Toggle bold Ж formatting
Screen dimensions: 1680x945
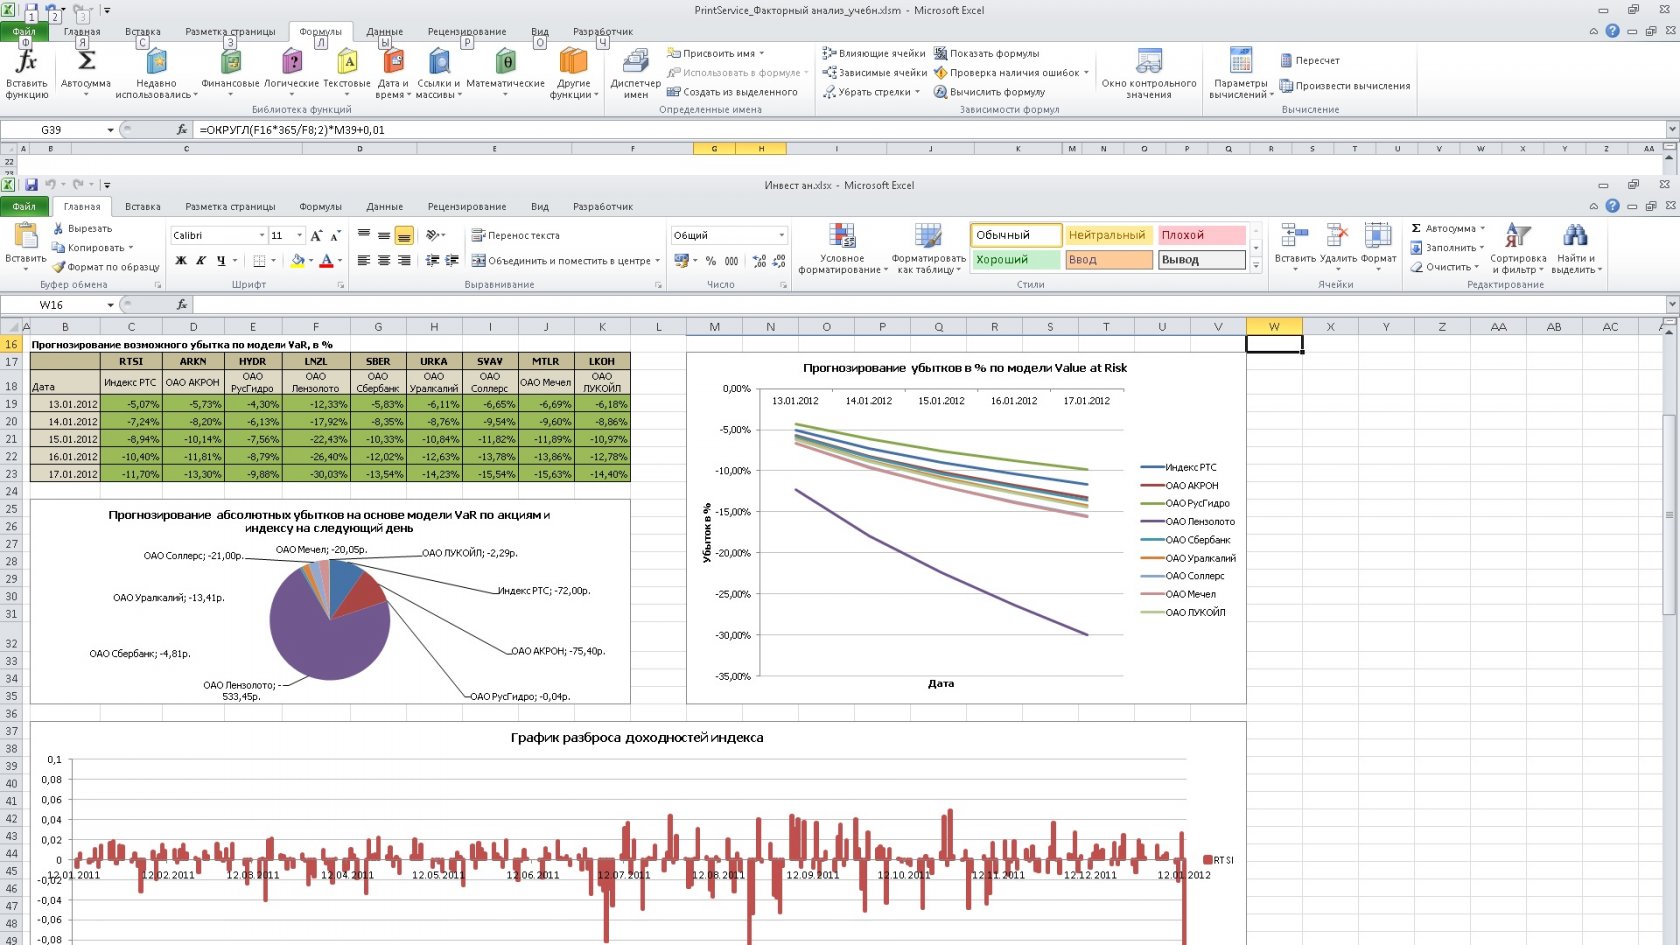point(181,261)
